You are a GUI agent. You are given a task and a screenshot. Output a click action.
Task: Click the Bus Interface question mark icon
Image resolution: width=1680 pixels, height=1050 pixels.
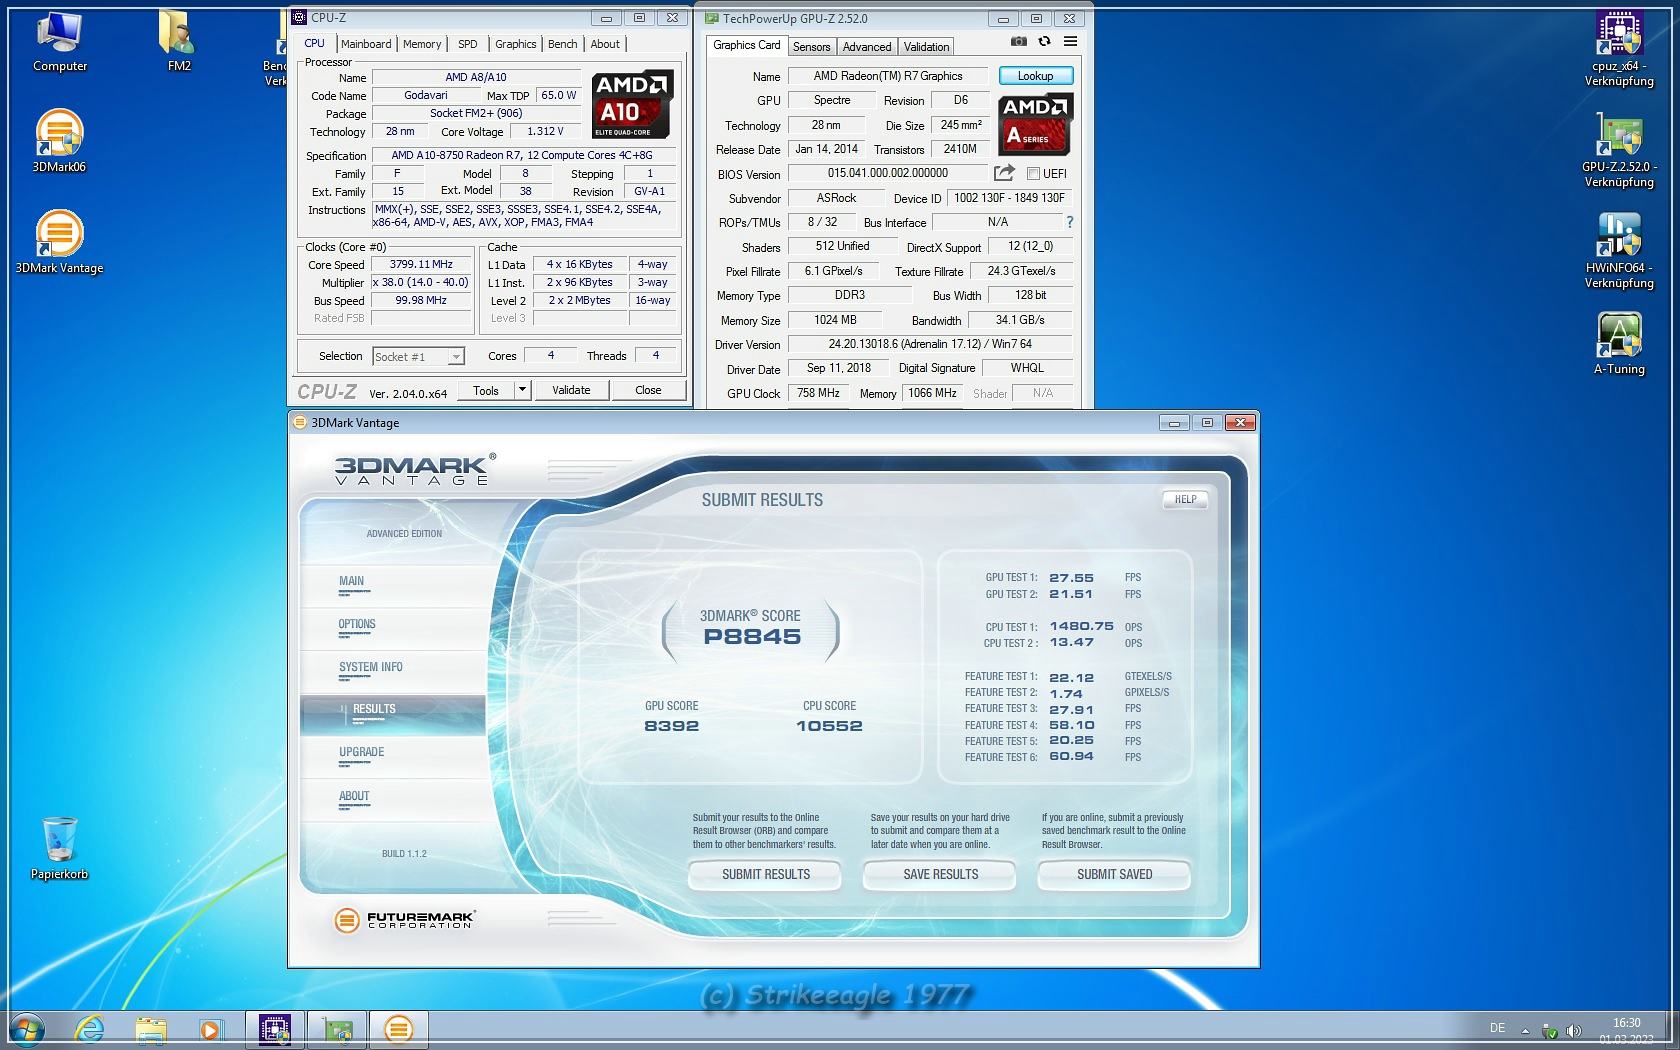coord(1069,222)
